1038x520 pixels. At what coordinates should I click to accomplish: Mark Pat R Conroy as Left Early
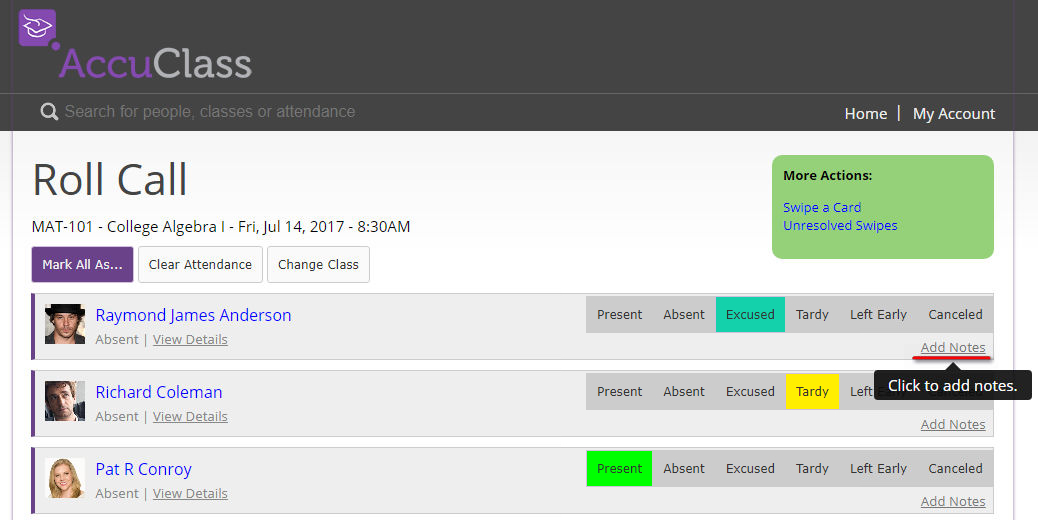click(x=878, y=469)
